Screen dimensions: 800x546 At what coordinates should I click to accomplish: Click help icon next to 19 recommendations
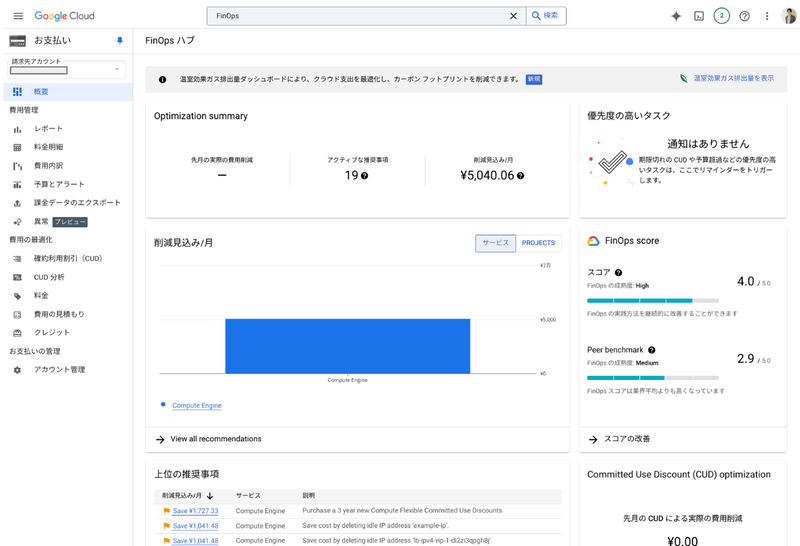click(x=364, y=176)
